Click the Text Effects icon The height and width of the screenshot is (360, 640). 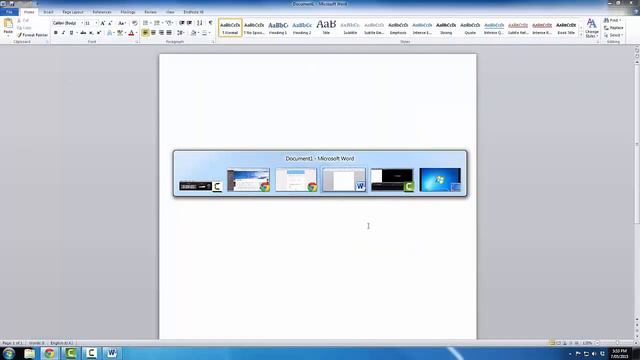coord(110,33)
